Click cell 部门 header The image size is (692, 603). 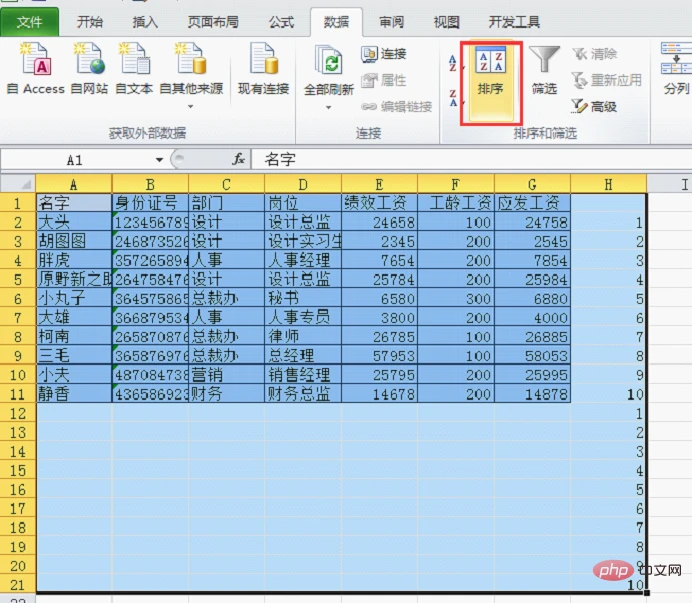coord(226,203)
